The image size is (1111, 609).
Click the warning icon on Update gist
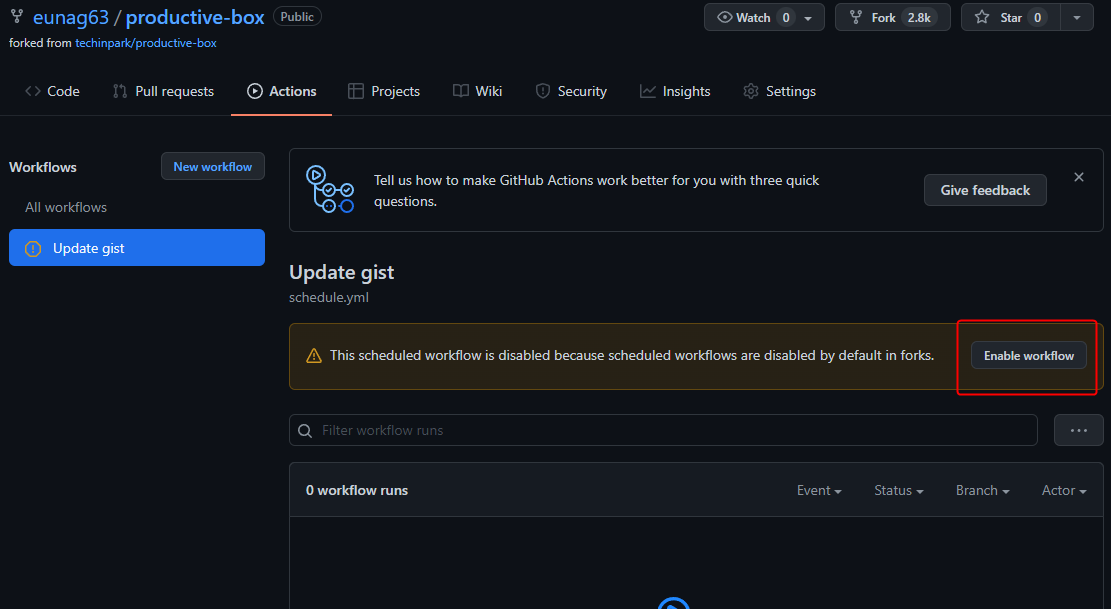(33, 249)
